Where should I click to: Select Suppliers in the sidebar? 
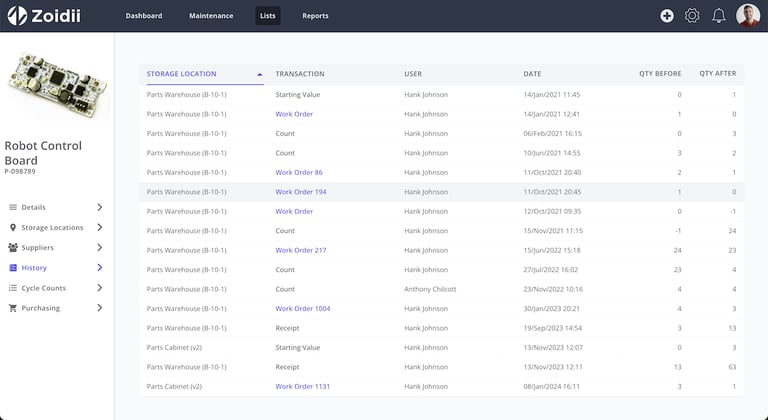tap(38, 247)
